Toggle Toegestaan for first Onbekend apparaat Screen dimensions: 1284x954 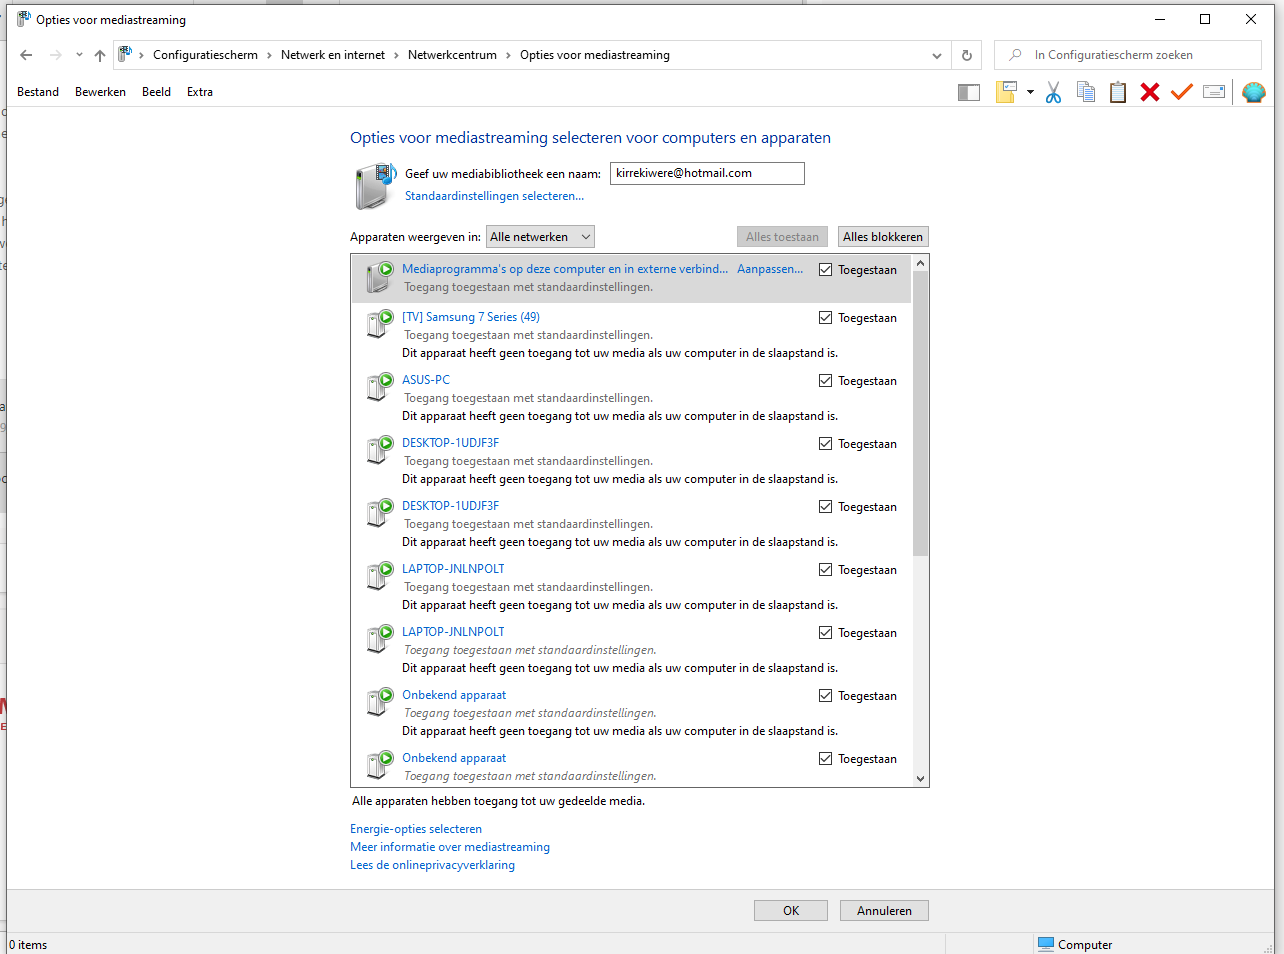point(825,696)
